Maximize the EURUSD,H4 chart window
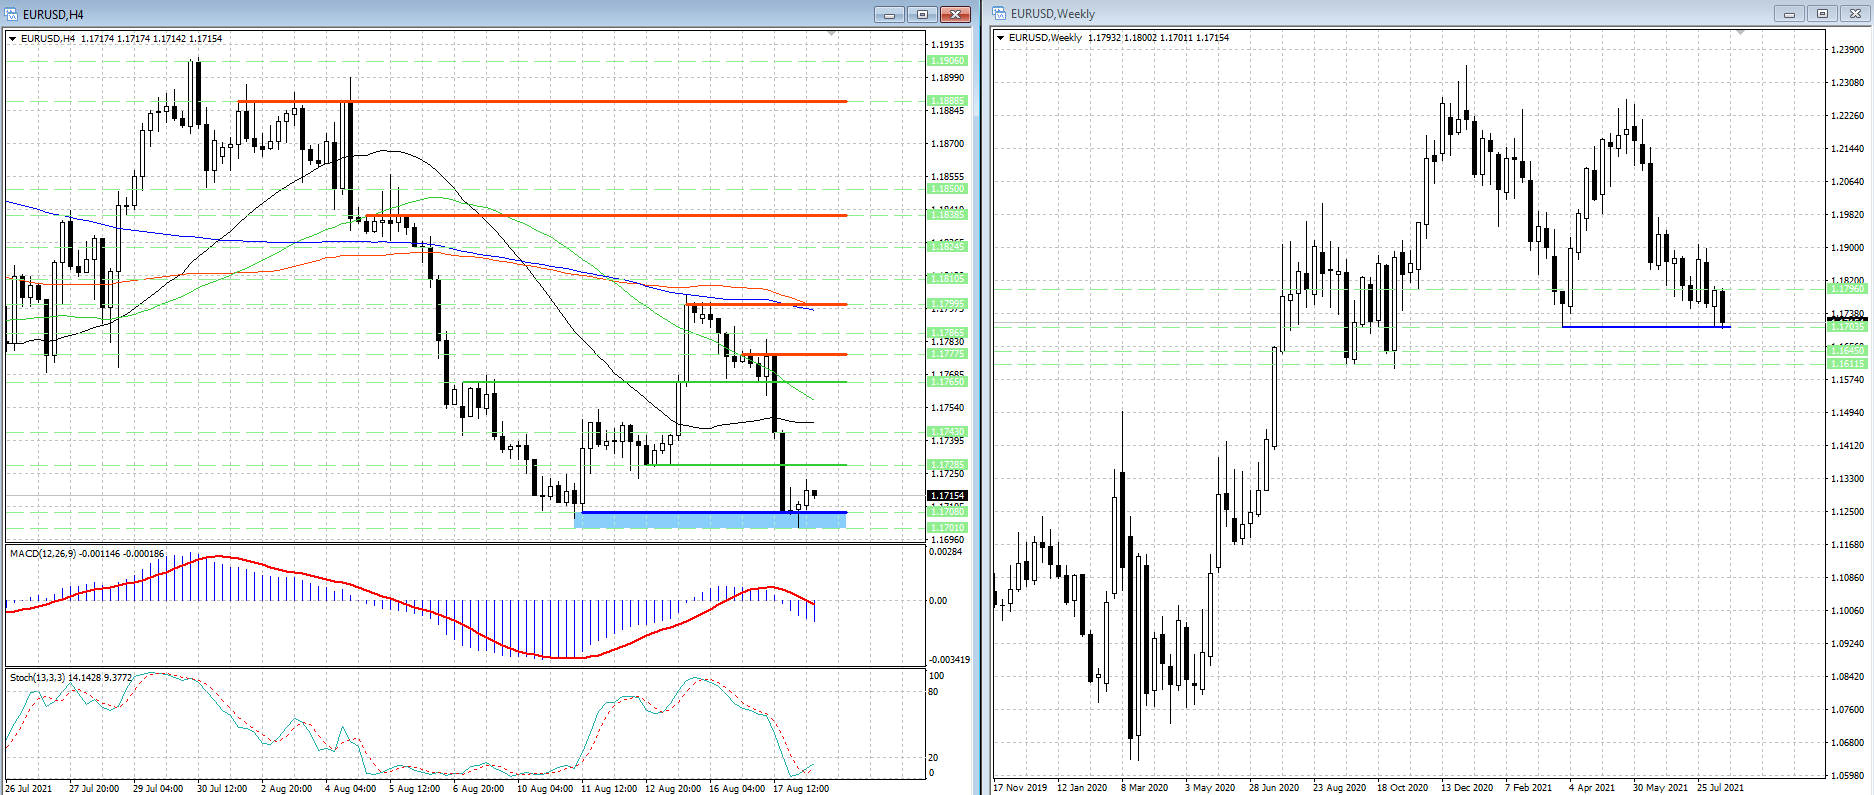The height and width of the screenshot is (795, 1874). point(922,14)
